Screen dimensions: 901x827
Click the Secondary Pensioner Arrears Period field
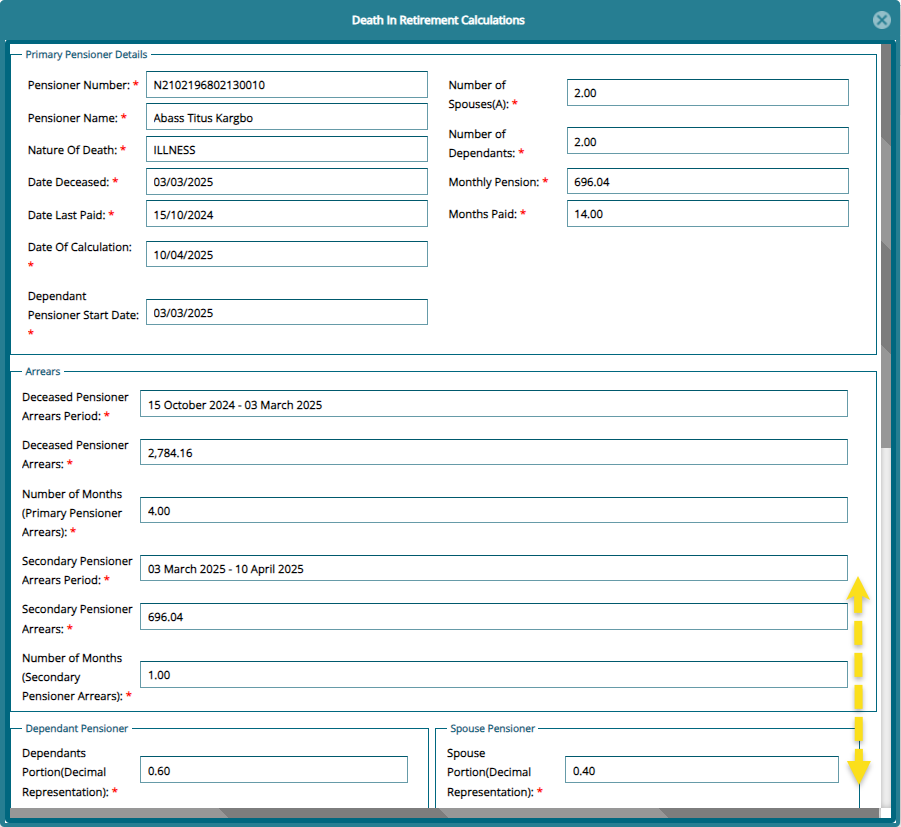(493, 568)
